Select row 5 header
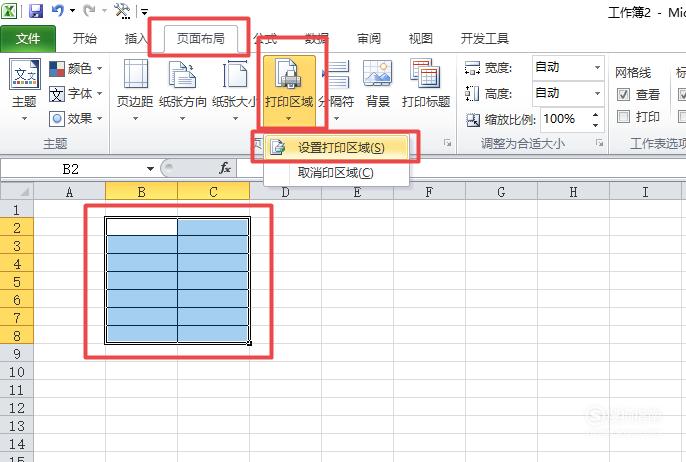Screen dimensions: 686x462 pyautogui.click(x=17, y=282)
